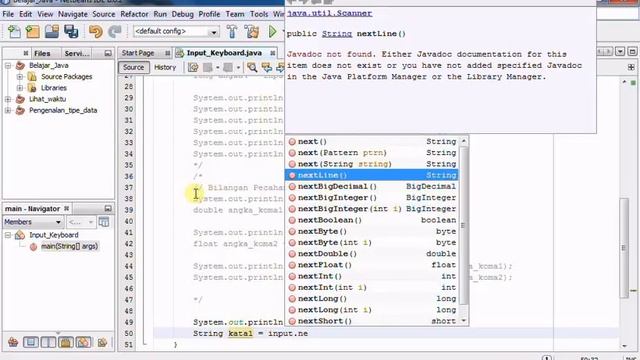Toggle Show Non-Public Members filter
The height and width of the screenshot is (360, 640).
click(66, 342)
